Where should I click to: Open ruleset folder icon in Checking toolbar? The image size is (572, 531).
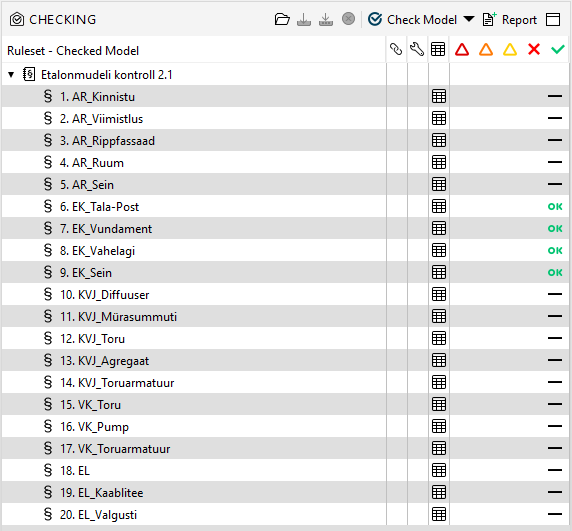click(282, 19)
